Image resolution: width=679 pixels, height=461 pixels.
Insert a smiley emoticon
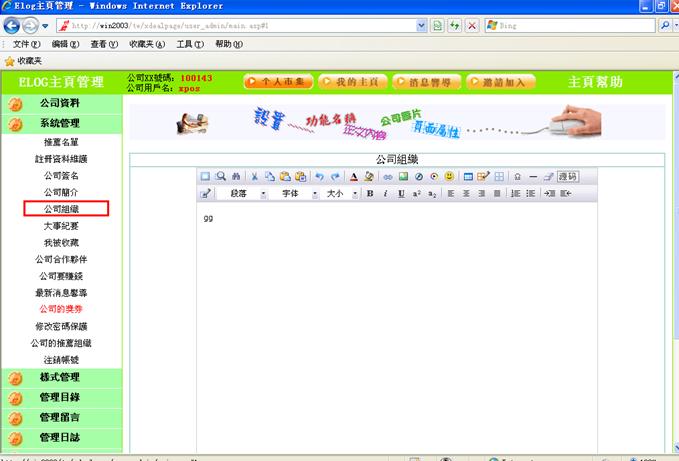point(449,176)
